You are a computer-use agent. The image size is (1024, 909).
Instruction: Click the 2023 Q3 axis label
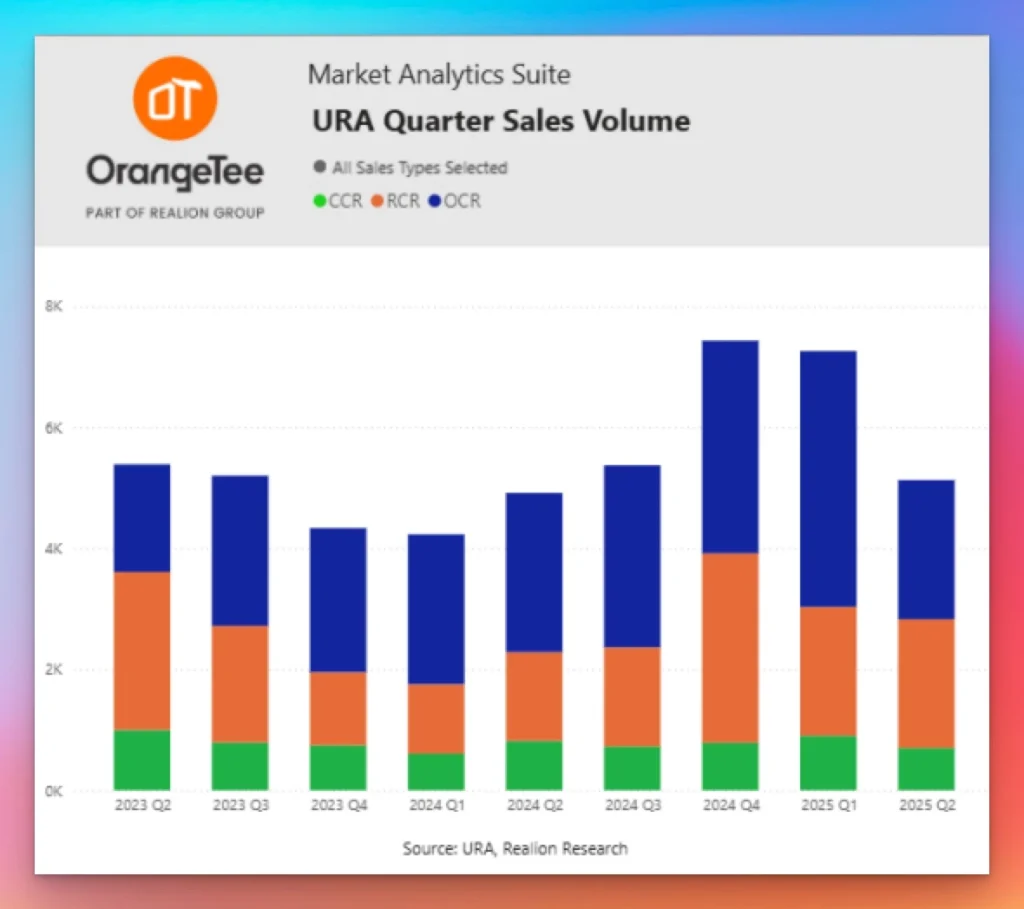240,804
